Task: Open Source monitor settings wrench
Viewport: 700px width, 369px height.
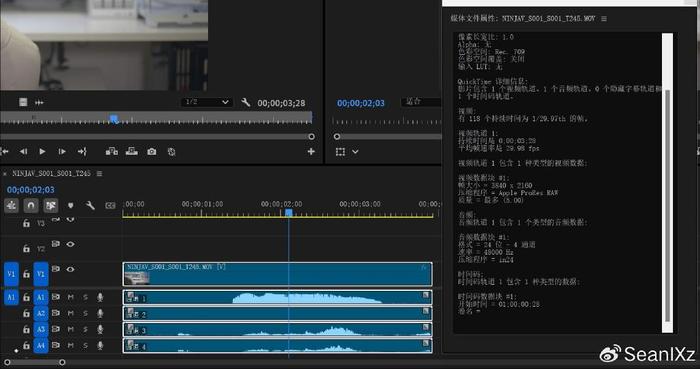Action: (246, 103)
